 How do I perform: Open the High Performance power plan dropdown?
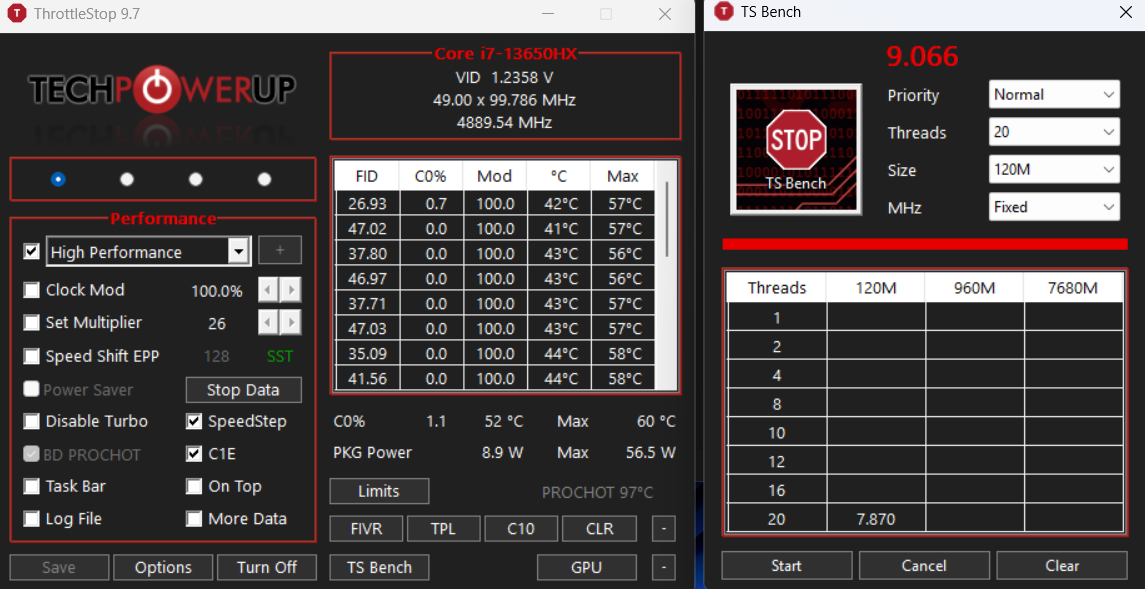click(x=149, y=252)
